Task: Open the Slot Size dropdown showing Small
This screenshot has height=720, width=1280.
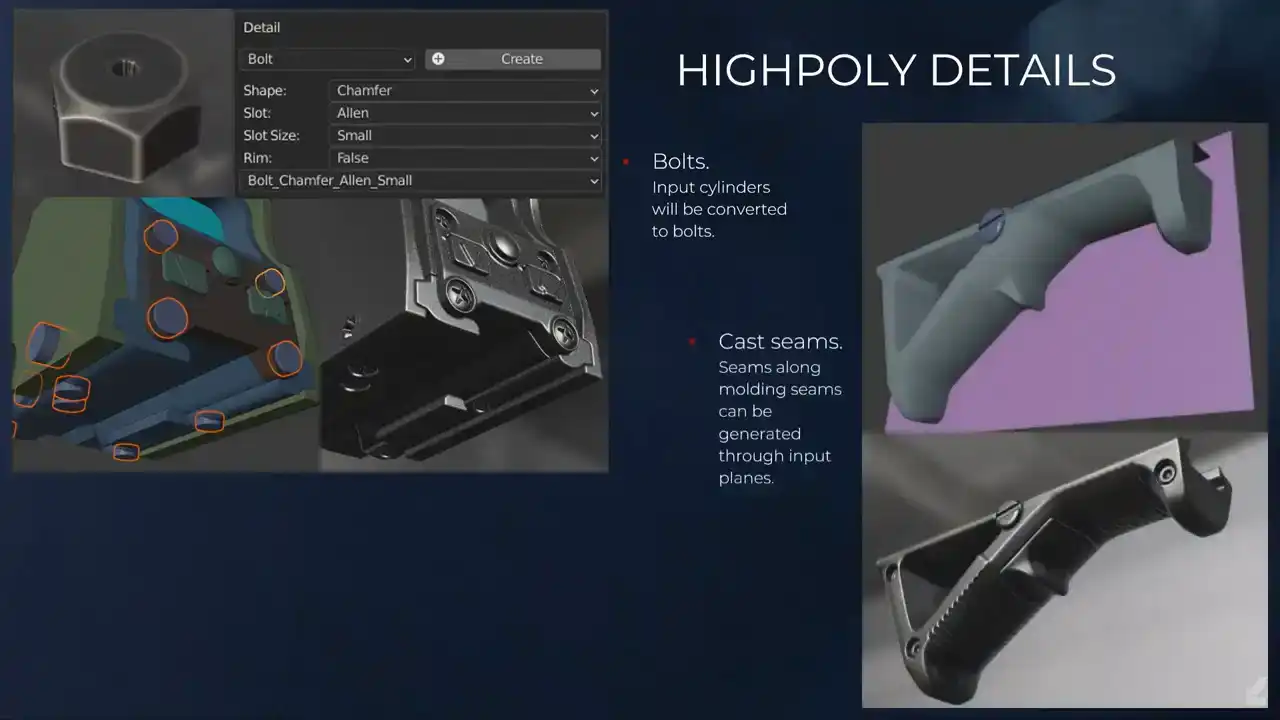Action: click(465, 136)
